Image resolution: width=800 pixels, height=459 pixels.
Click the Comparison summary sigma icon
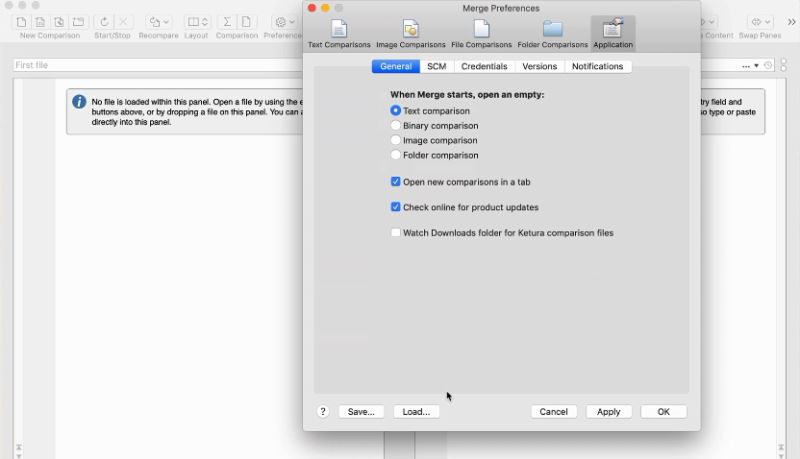[x=227, y=22]
